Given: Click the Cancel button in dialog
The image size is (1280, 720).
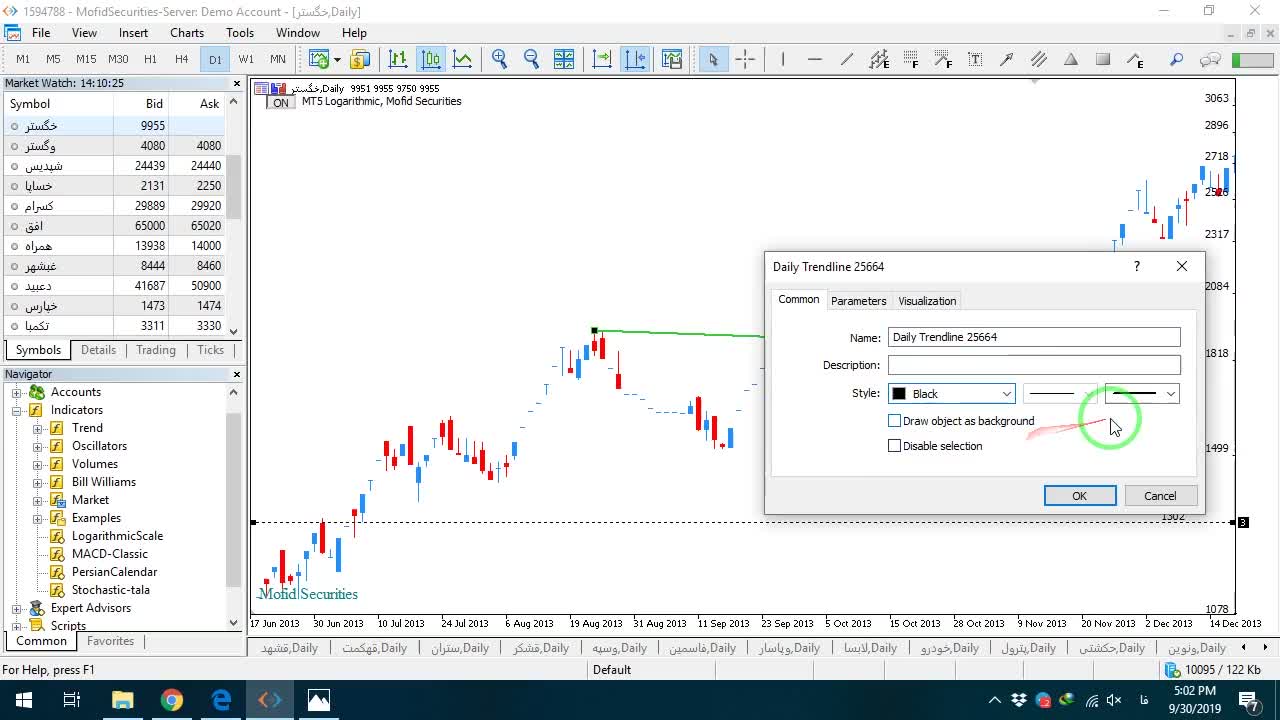Looking at the screenshot, I should click(1160, 496).
